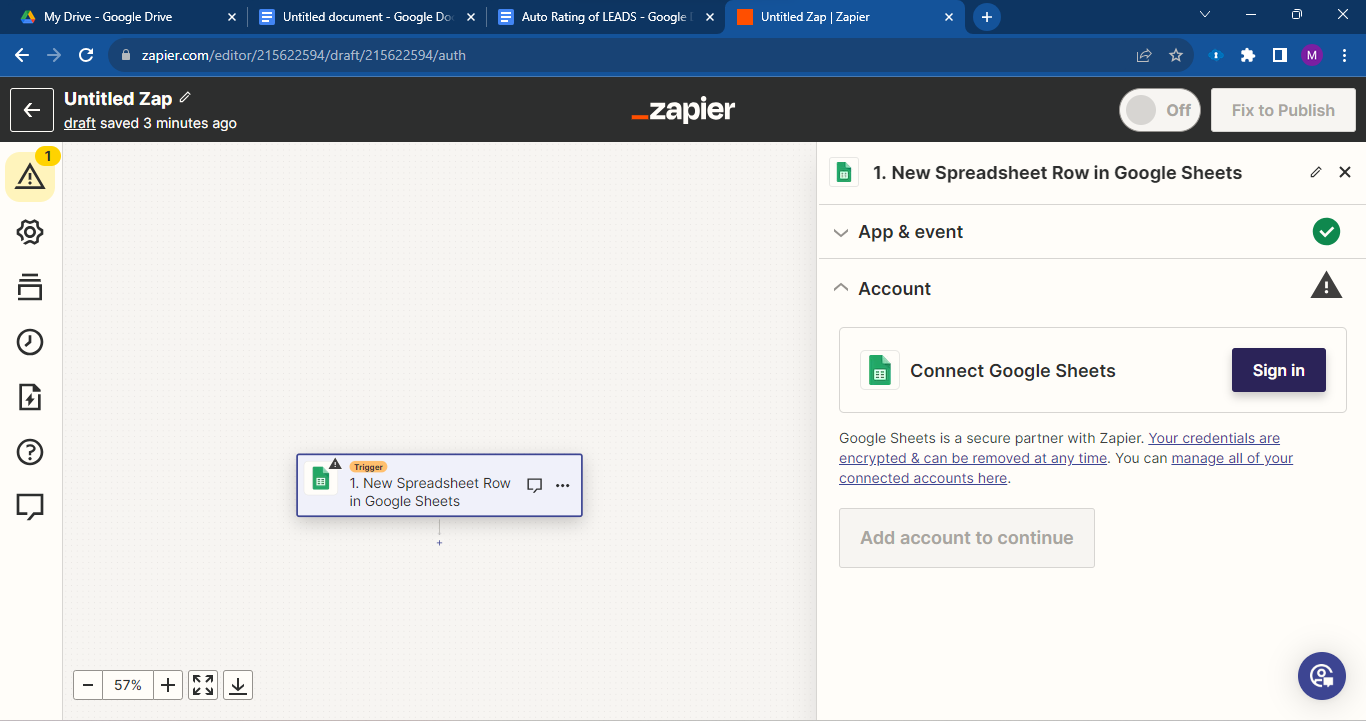
Task: Open Chrome tab search dropdown arrow
Action: 1205,15
